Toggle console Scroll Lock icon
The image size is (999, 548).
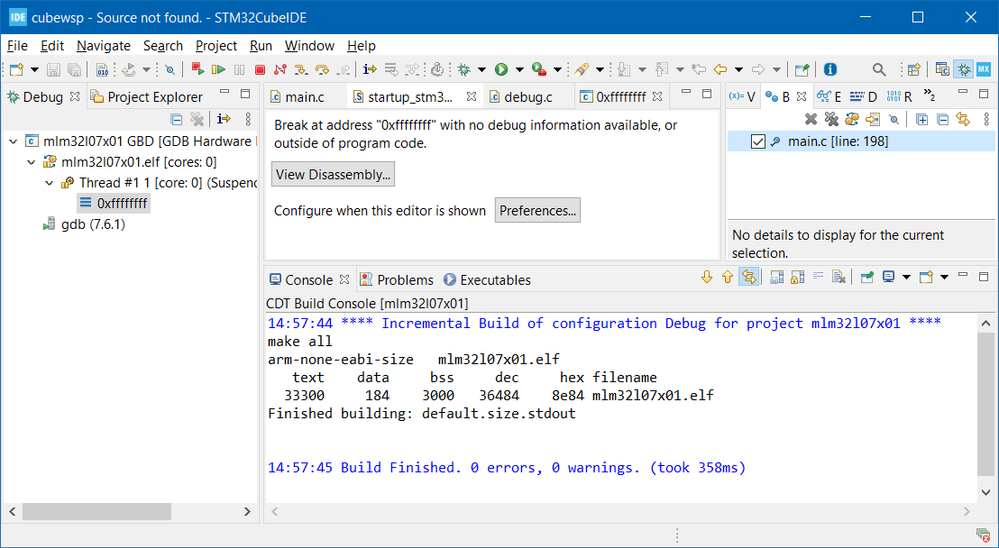pos(798,277)
